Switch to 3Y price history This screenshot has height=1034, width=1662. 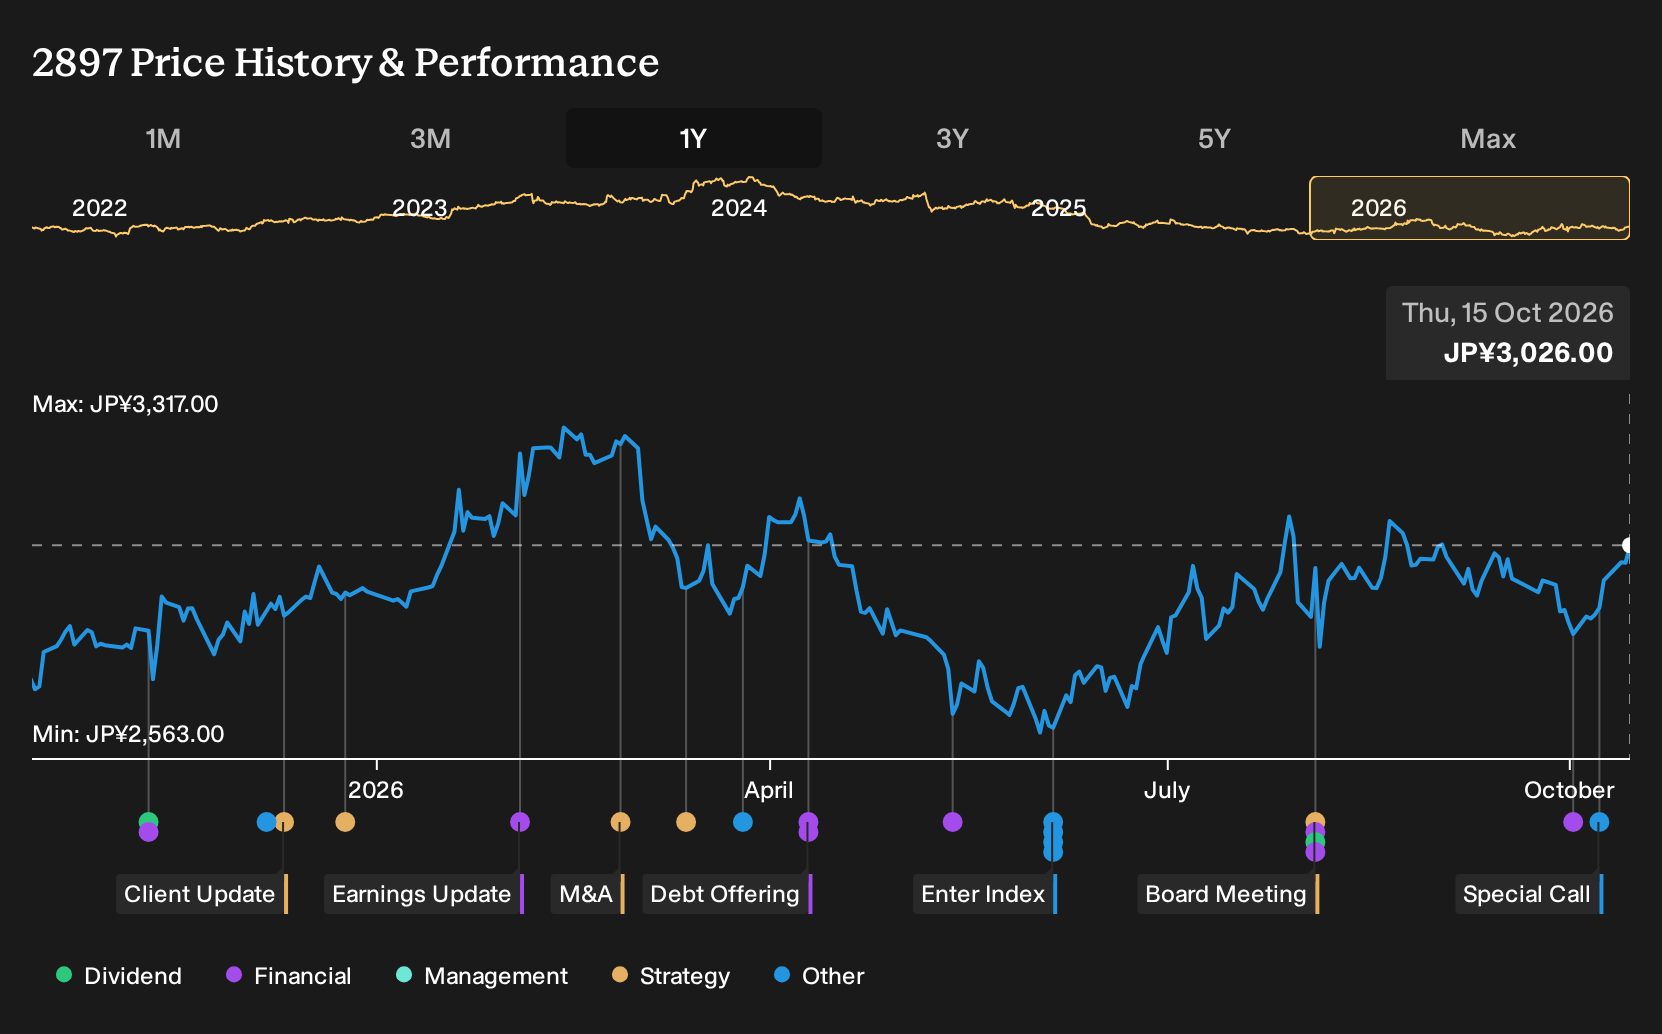click(x=952, y=138)
